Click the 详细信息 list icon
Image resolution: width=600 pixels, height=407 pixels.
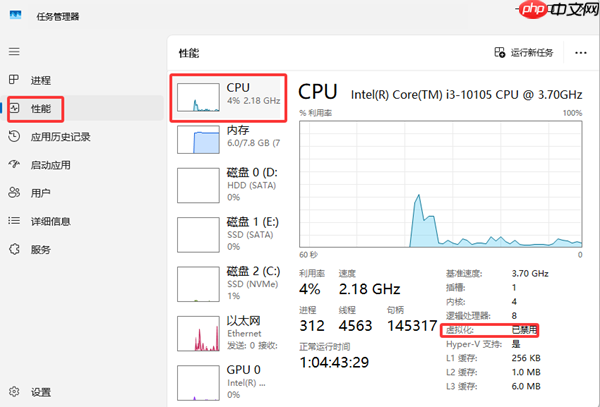(x=14, y=221)
